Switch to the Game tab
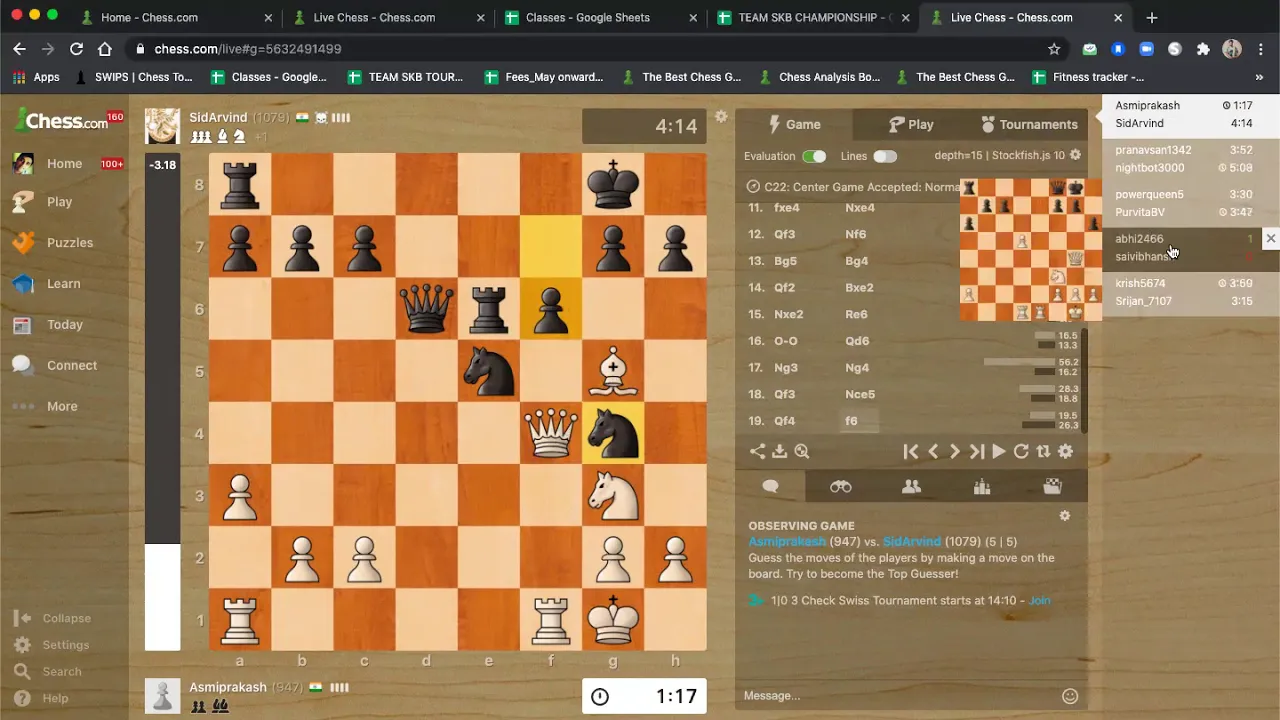Image resolution: width=1280 pixels, height=720 pixels. pyautogui.click(x=794, y=124)
